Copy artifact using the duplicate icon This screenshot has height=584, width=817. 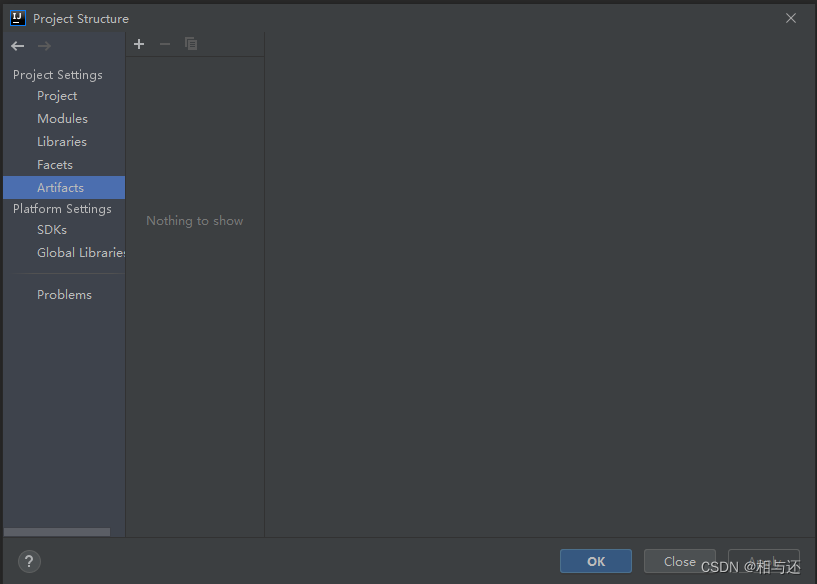tap(191, 44)
